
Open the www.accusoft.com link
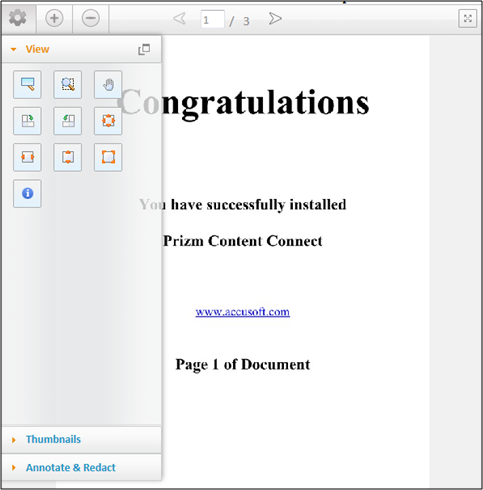pyautogui.click(x=243, y=312)
